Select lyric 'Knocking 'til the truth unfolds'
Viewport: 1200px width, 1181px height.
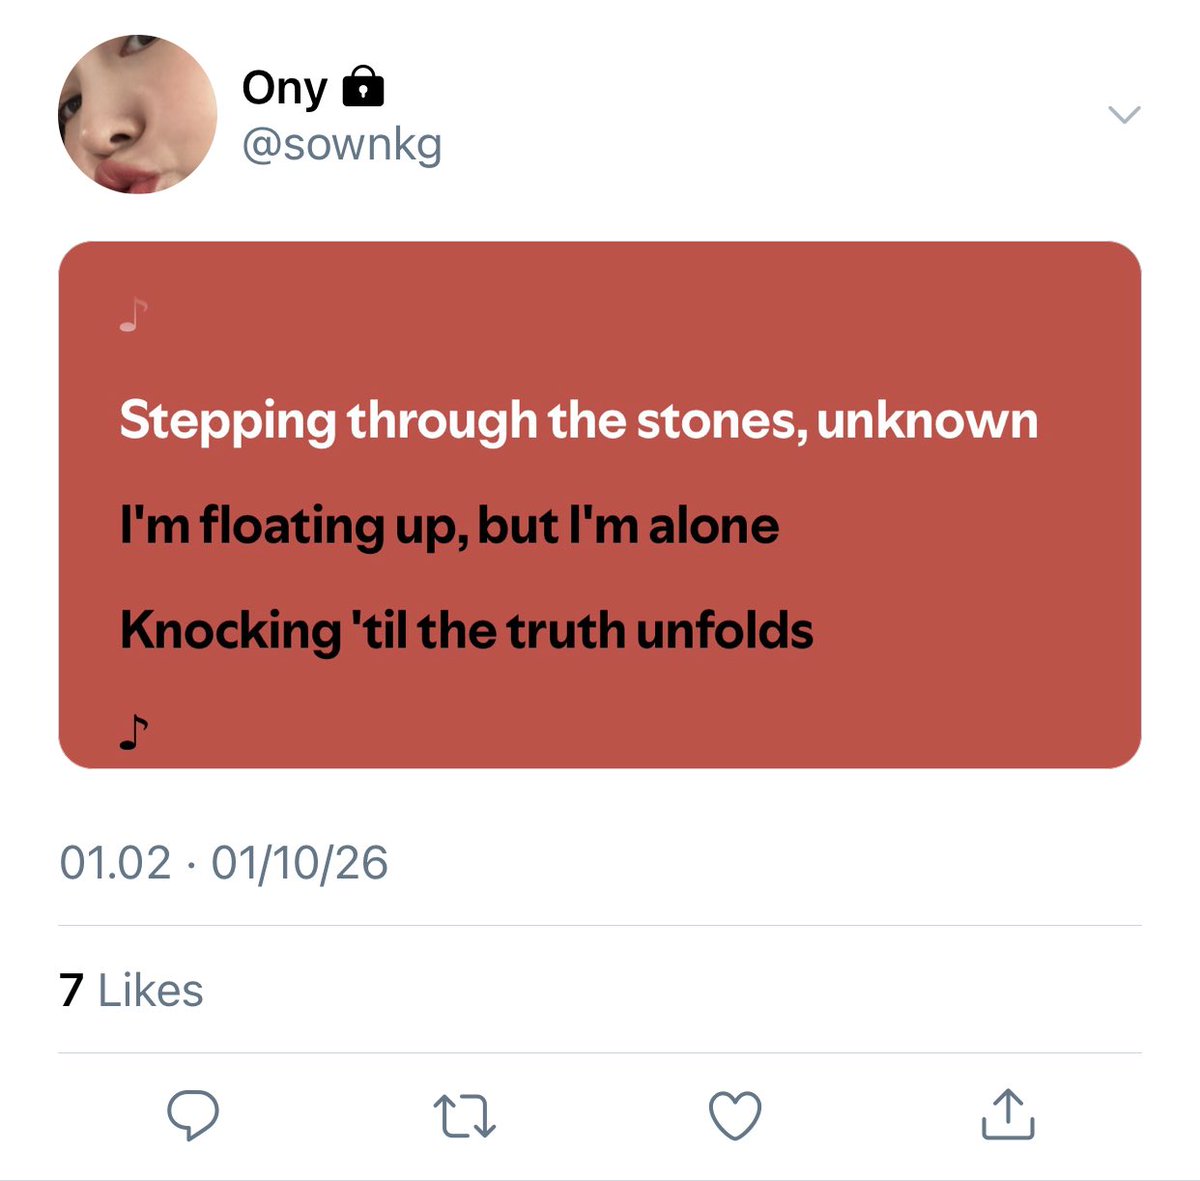466,631
